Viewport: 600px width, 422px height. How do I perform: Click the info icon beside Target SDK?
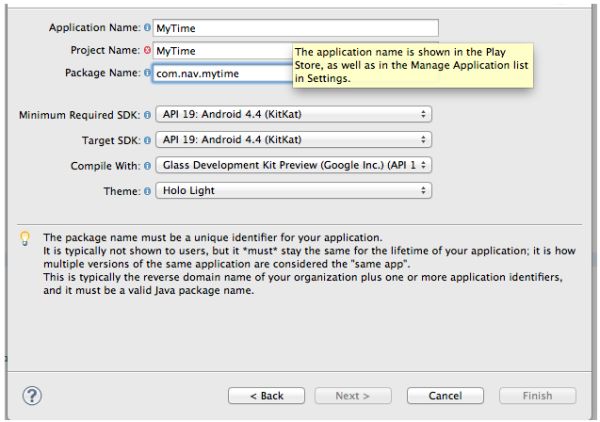(147, 140)
